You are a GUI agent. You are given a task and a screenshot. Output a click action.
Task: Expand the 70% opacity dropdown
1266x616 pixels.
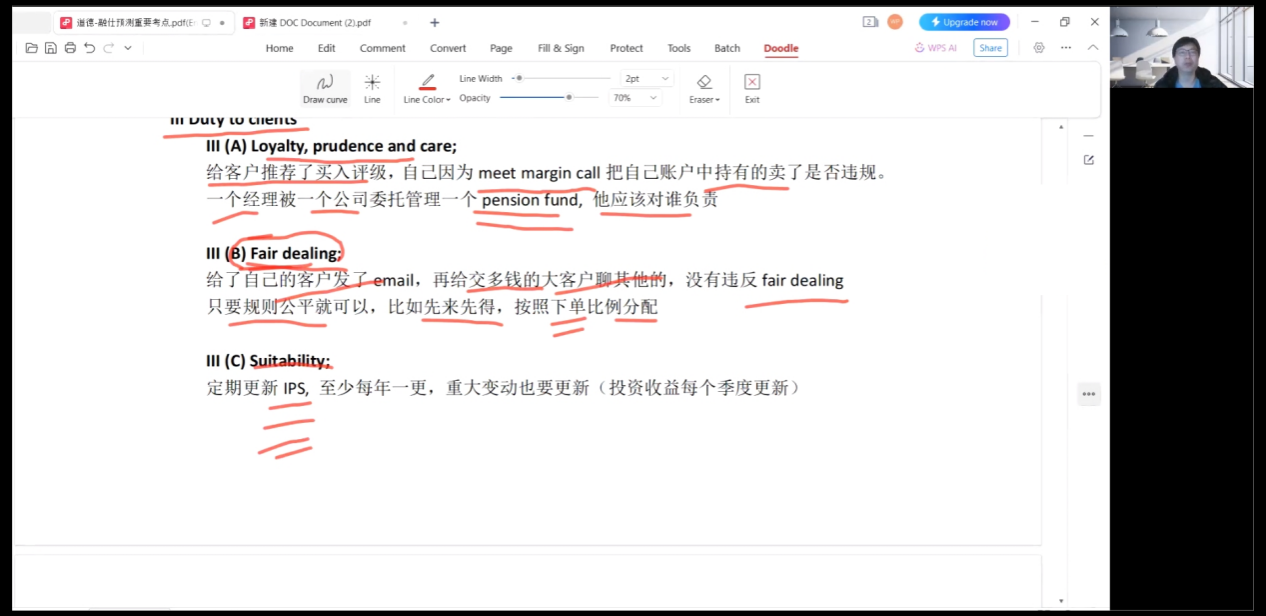636,98
